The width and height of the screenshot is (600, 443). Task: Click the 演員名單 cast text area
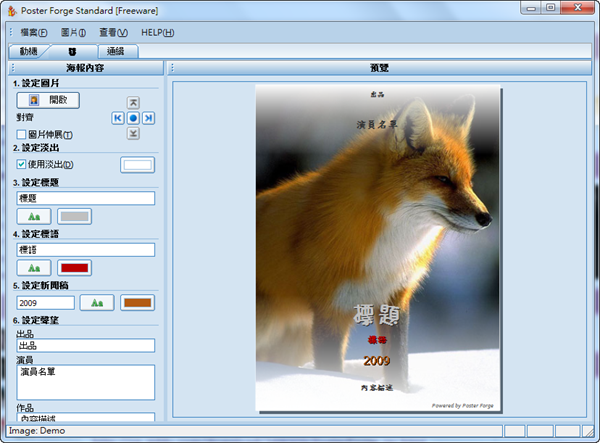(x=86, y=381)
